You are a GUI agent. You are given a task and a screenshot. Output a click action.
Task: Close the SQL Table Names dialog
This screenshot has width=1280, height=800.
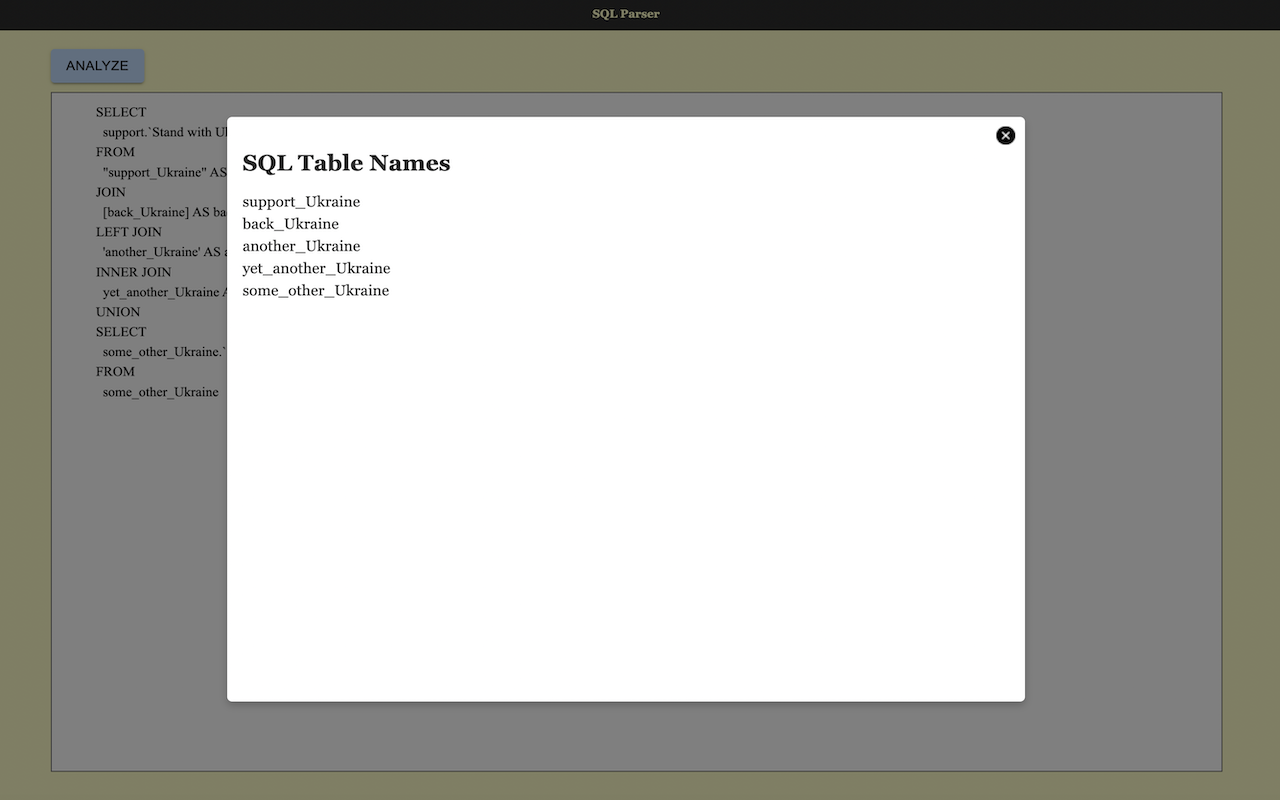click(1005, 135)
